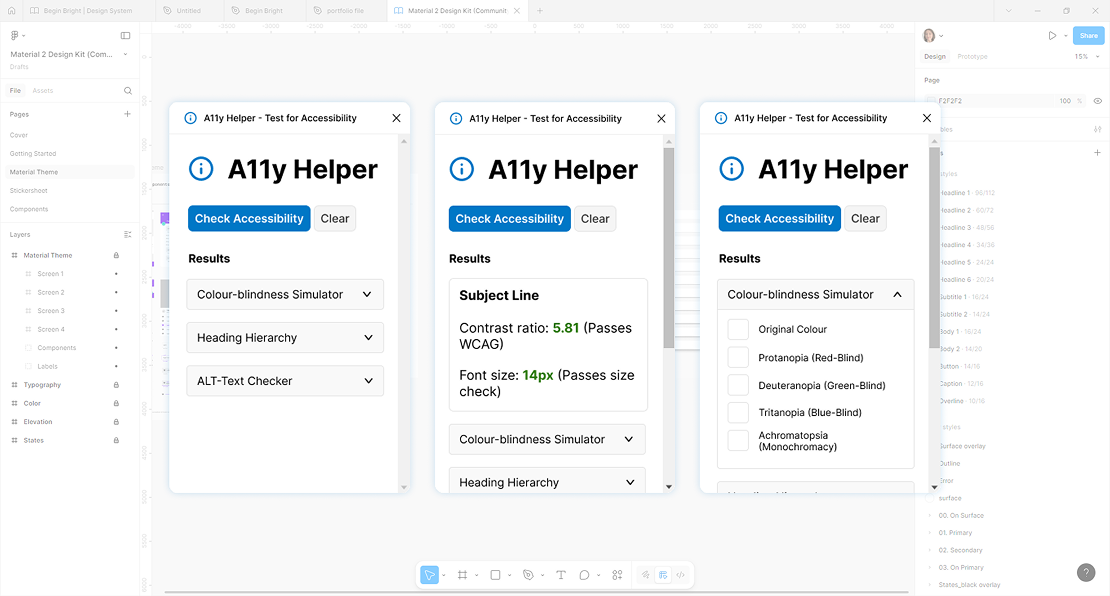Click Check Accessibility in the right window
This screenshot has height=596, width=1110.
779,219
